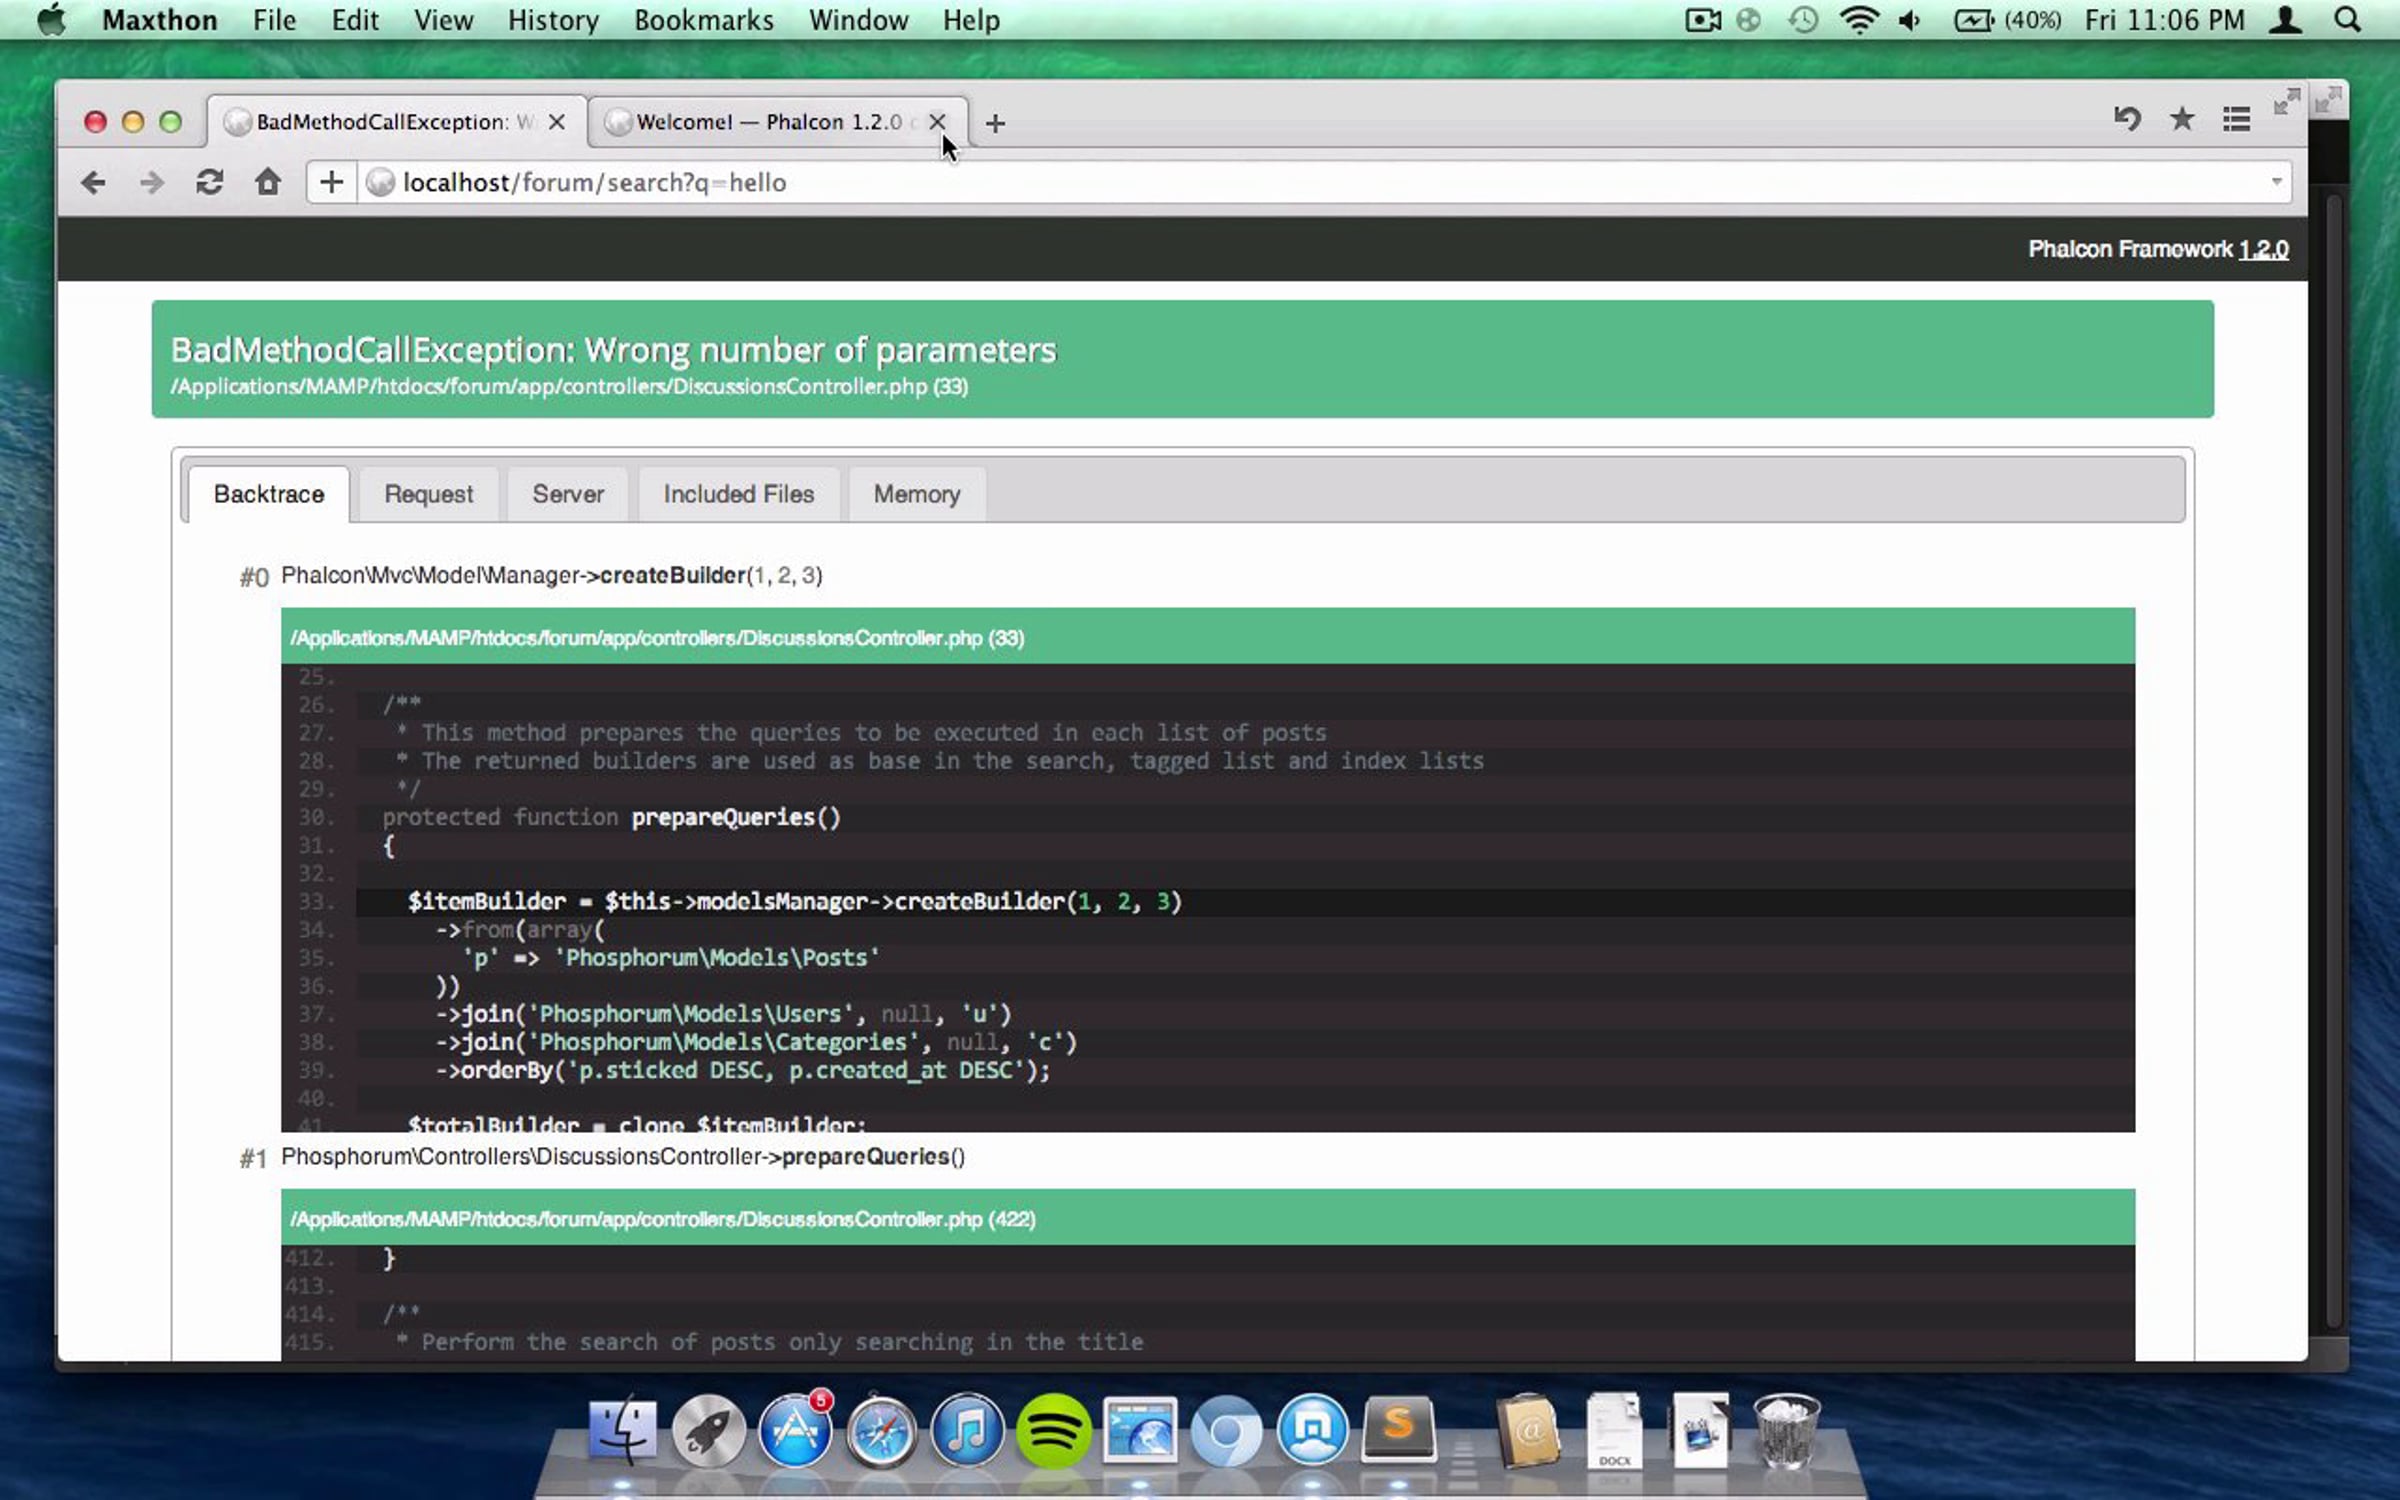The height and width of the screenshot is (1500, 2400).
Task: Open Spotlight search magnifier
Action: 2347,20
